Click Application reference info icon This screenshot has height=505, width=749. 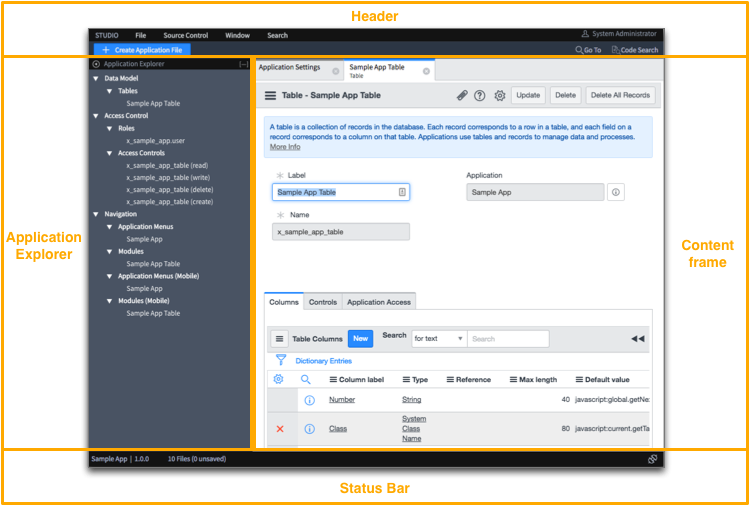pos(616,192)
